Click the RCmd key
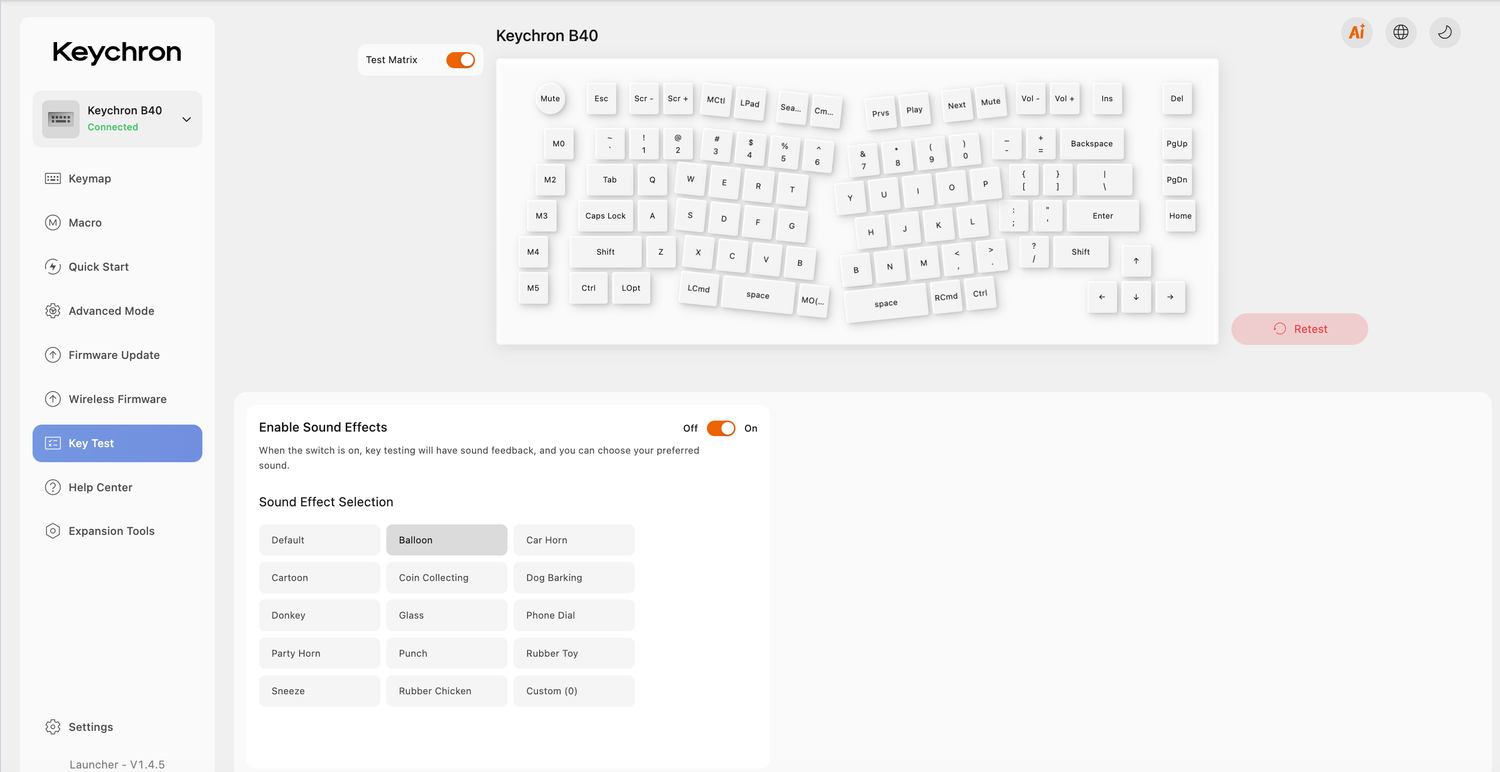This screenshot has height=772, width=1500. 946,297
